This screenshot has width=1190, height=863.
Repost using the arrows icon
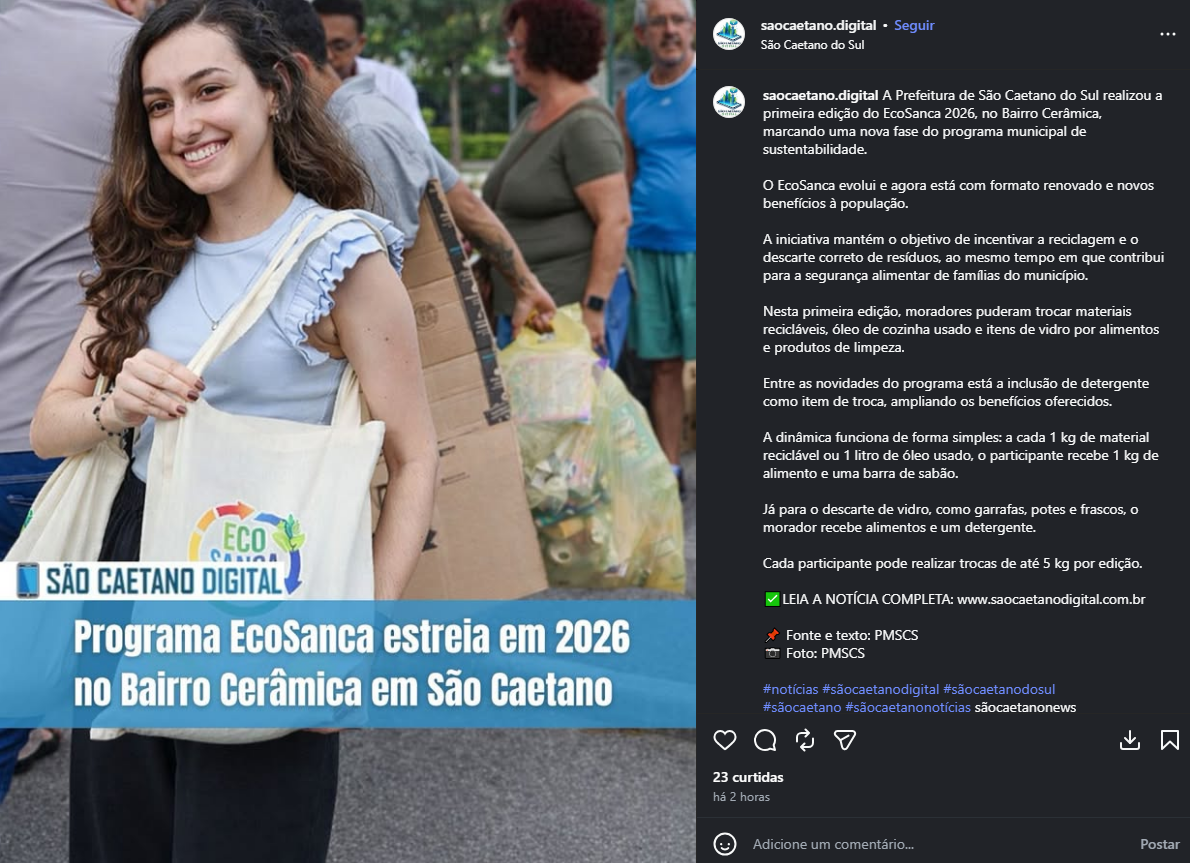[x=805, y=740]
